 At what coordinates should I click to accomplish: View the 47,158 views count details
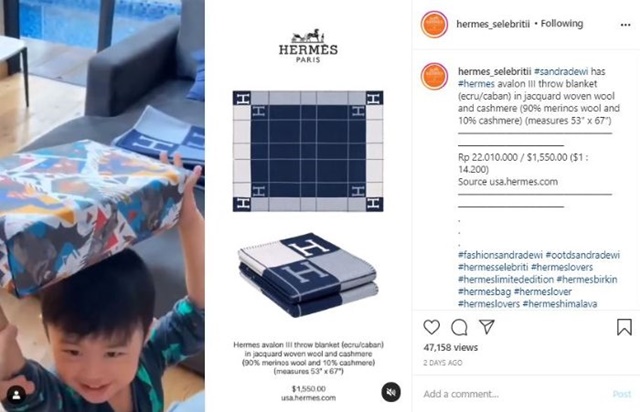coord(450,347)
